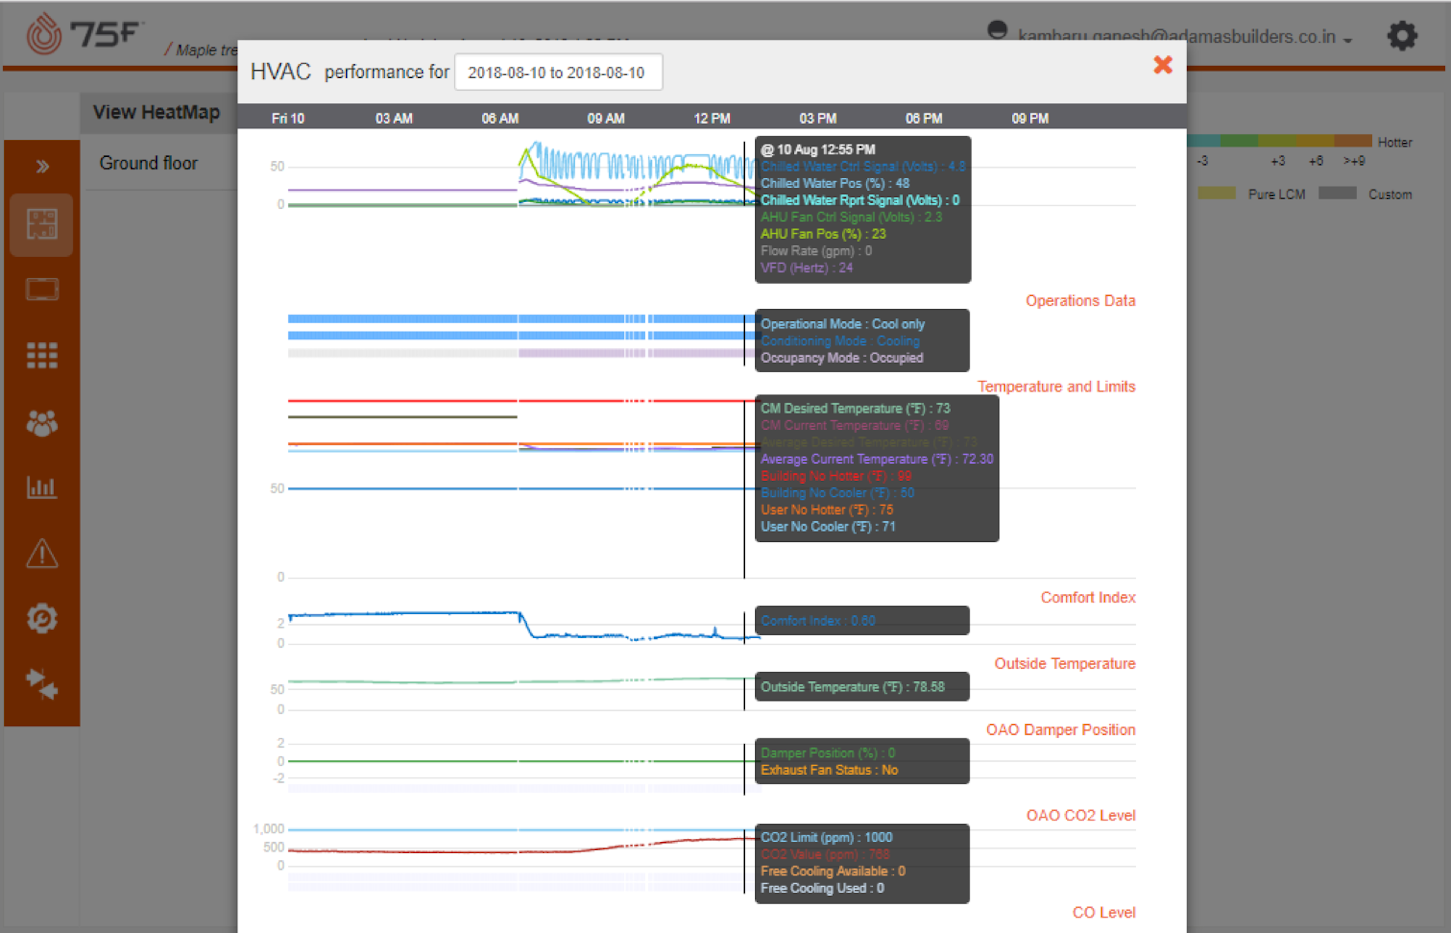This screenshot has height=933, width=1451.
Task: Click the AHU Fan Pos tooltip value
Action: [x=823, y=234]
